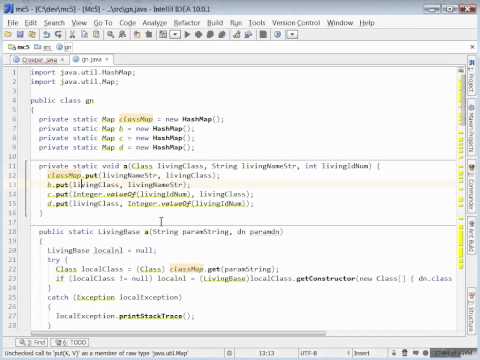Click the Hector inspector status icon

tap(405, 353)
